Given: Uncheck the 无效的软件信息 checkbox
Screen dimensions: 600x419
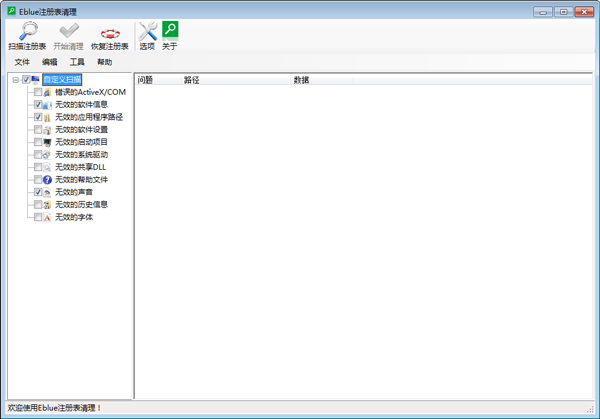Looking at the screenshot, I should pyautogui.click(x=38, y=104).
